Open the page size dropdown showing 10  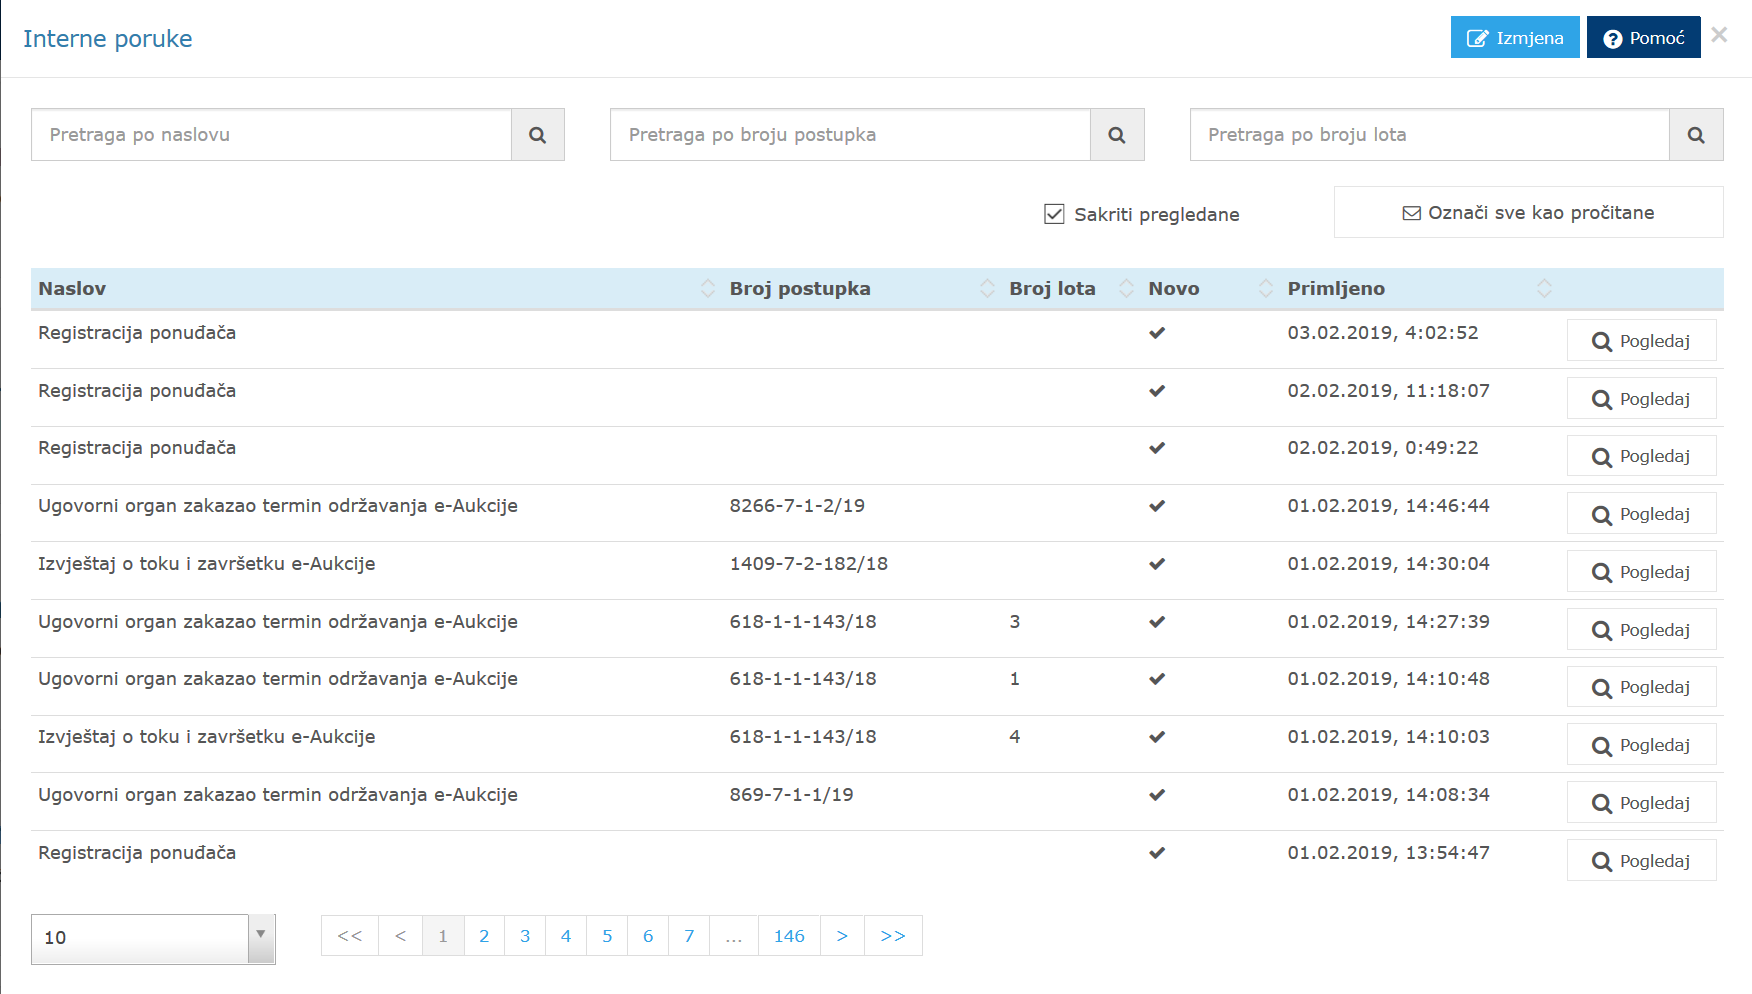(153, 938)
